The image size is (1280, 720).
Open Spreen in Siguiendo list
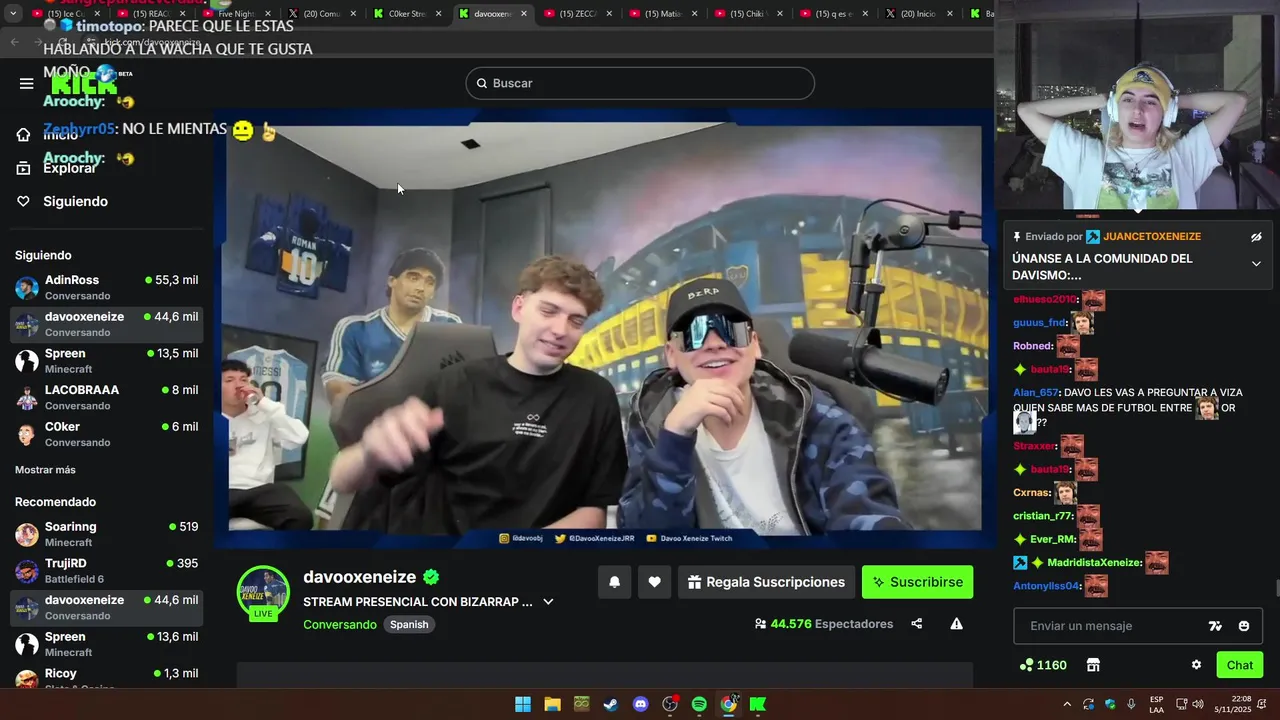106,360
